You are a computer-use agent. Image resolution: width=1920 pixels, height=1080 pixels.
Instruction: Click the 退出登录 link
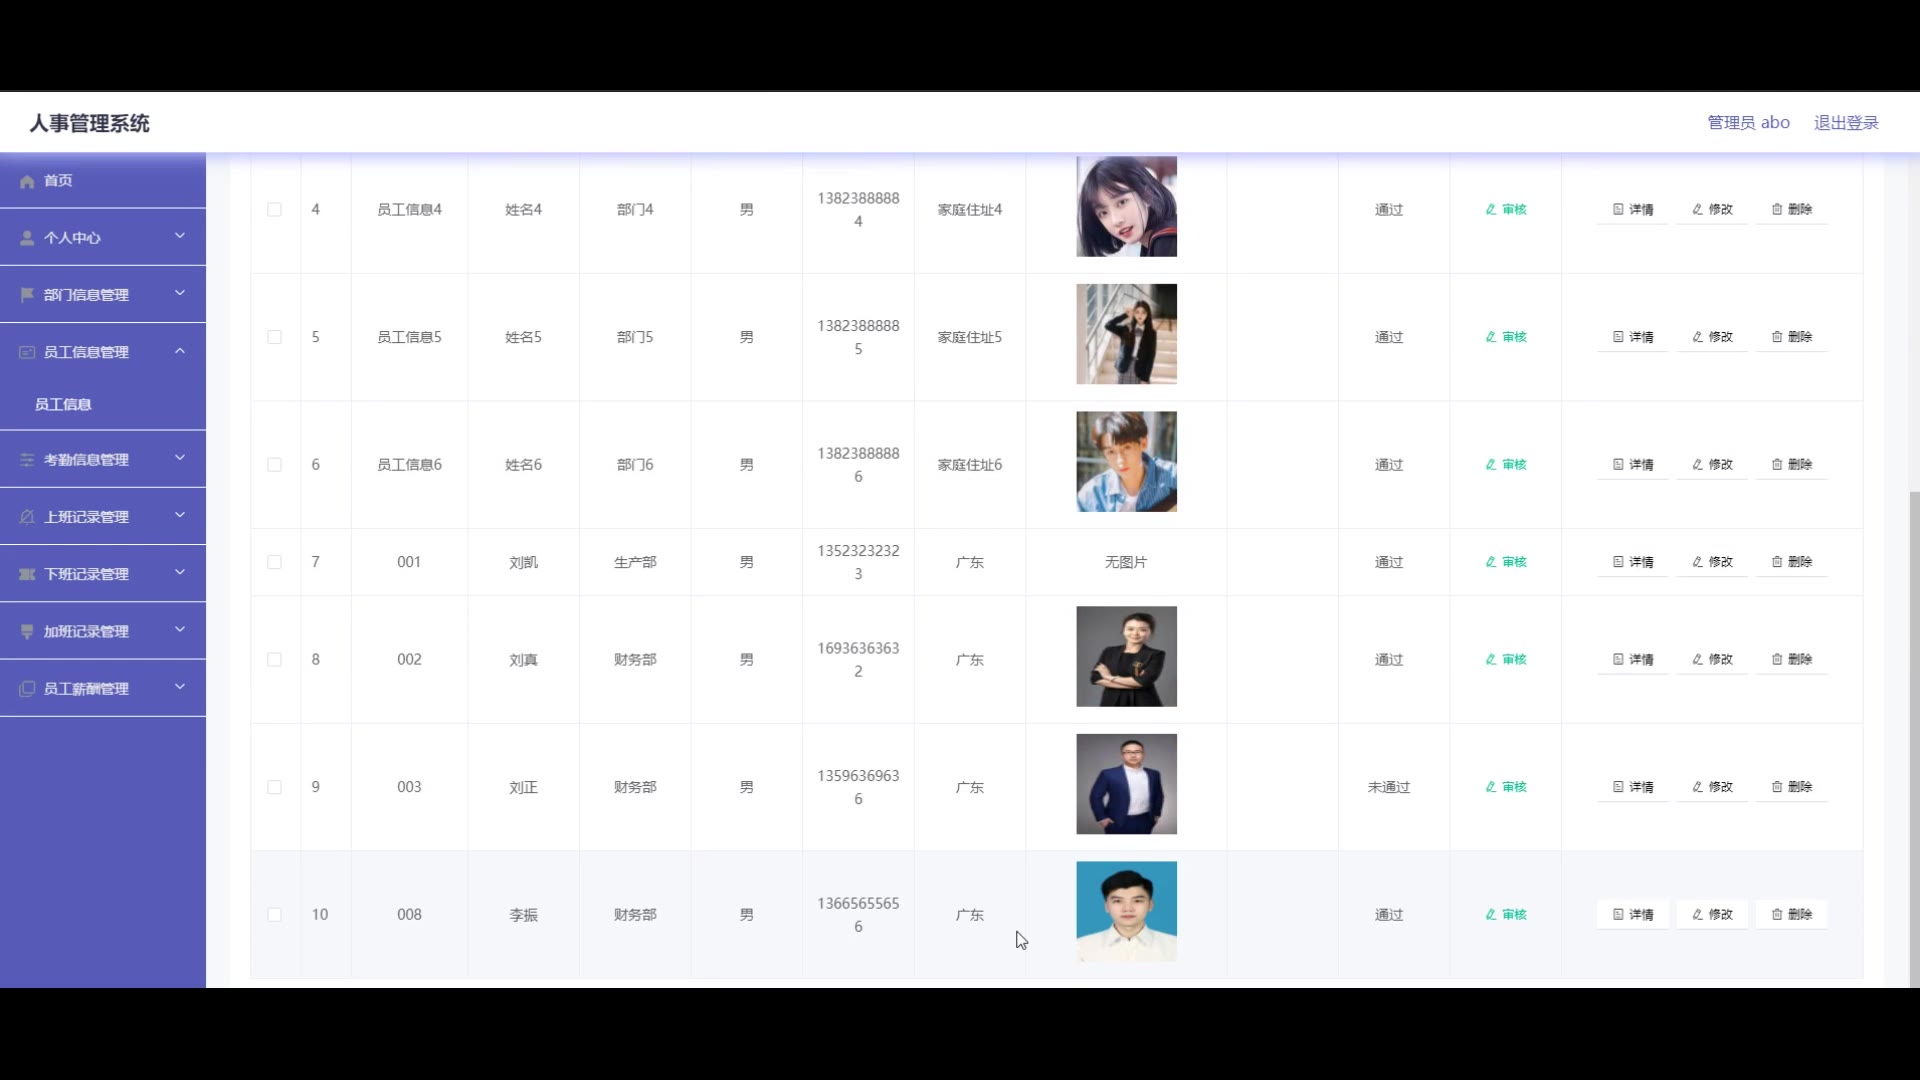1846,123
